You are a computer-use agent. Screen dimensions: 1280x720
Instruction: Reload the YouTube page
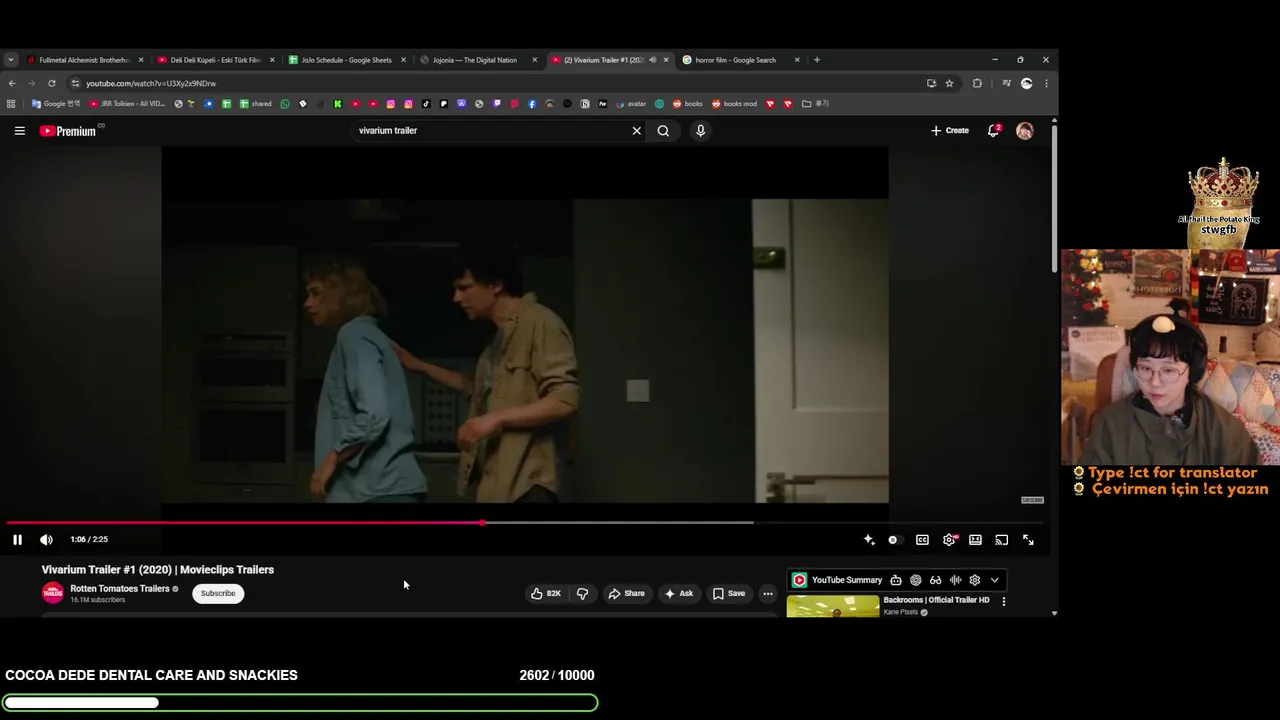tap(52, 83)
